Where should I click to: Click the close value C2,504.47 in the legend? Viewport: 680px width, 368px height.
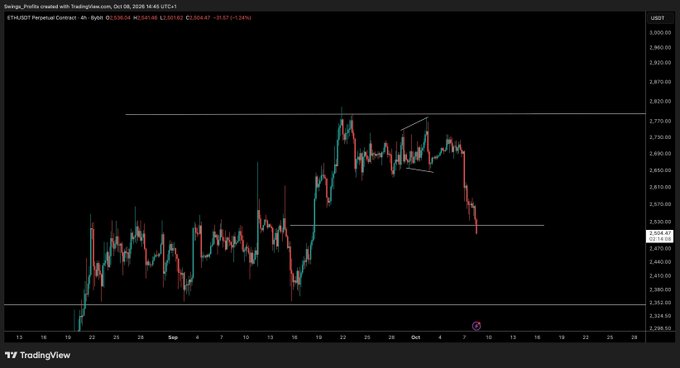198,18
